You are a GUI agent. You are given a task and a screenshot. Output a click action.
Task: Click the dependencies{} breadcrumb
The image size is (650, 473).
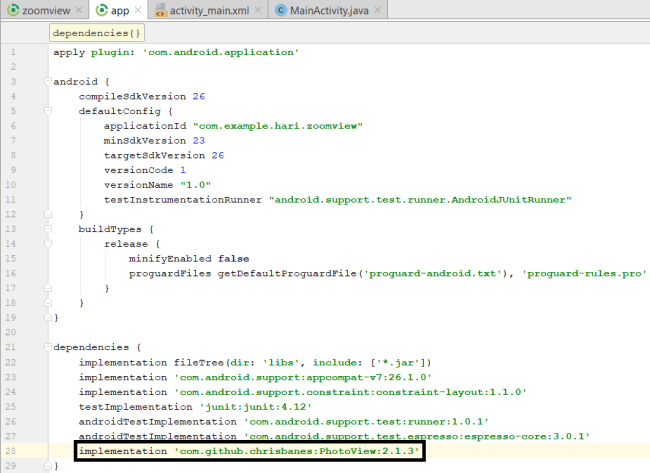97,33
